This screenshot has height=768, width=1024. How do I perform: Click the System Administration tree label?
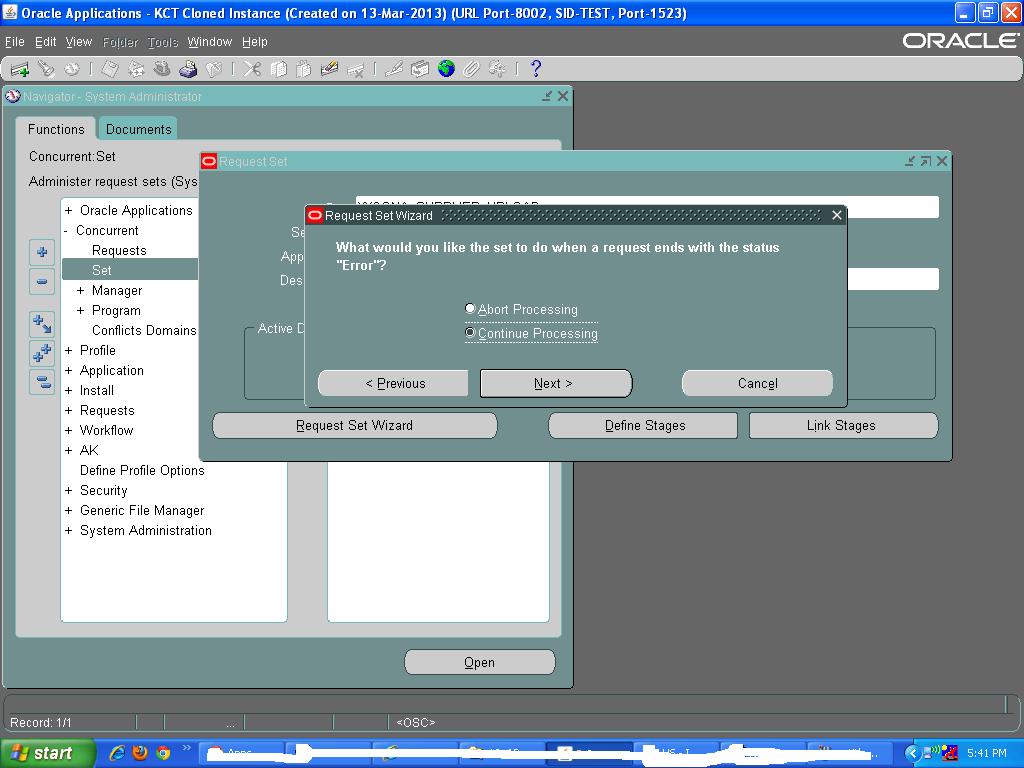click(146, 531)
